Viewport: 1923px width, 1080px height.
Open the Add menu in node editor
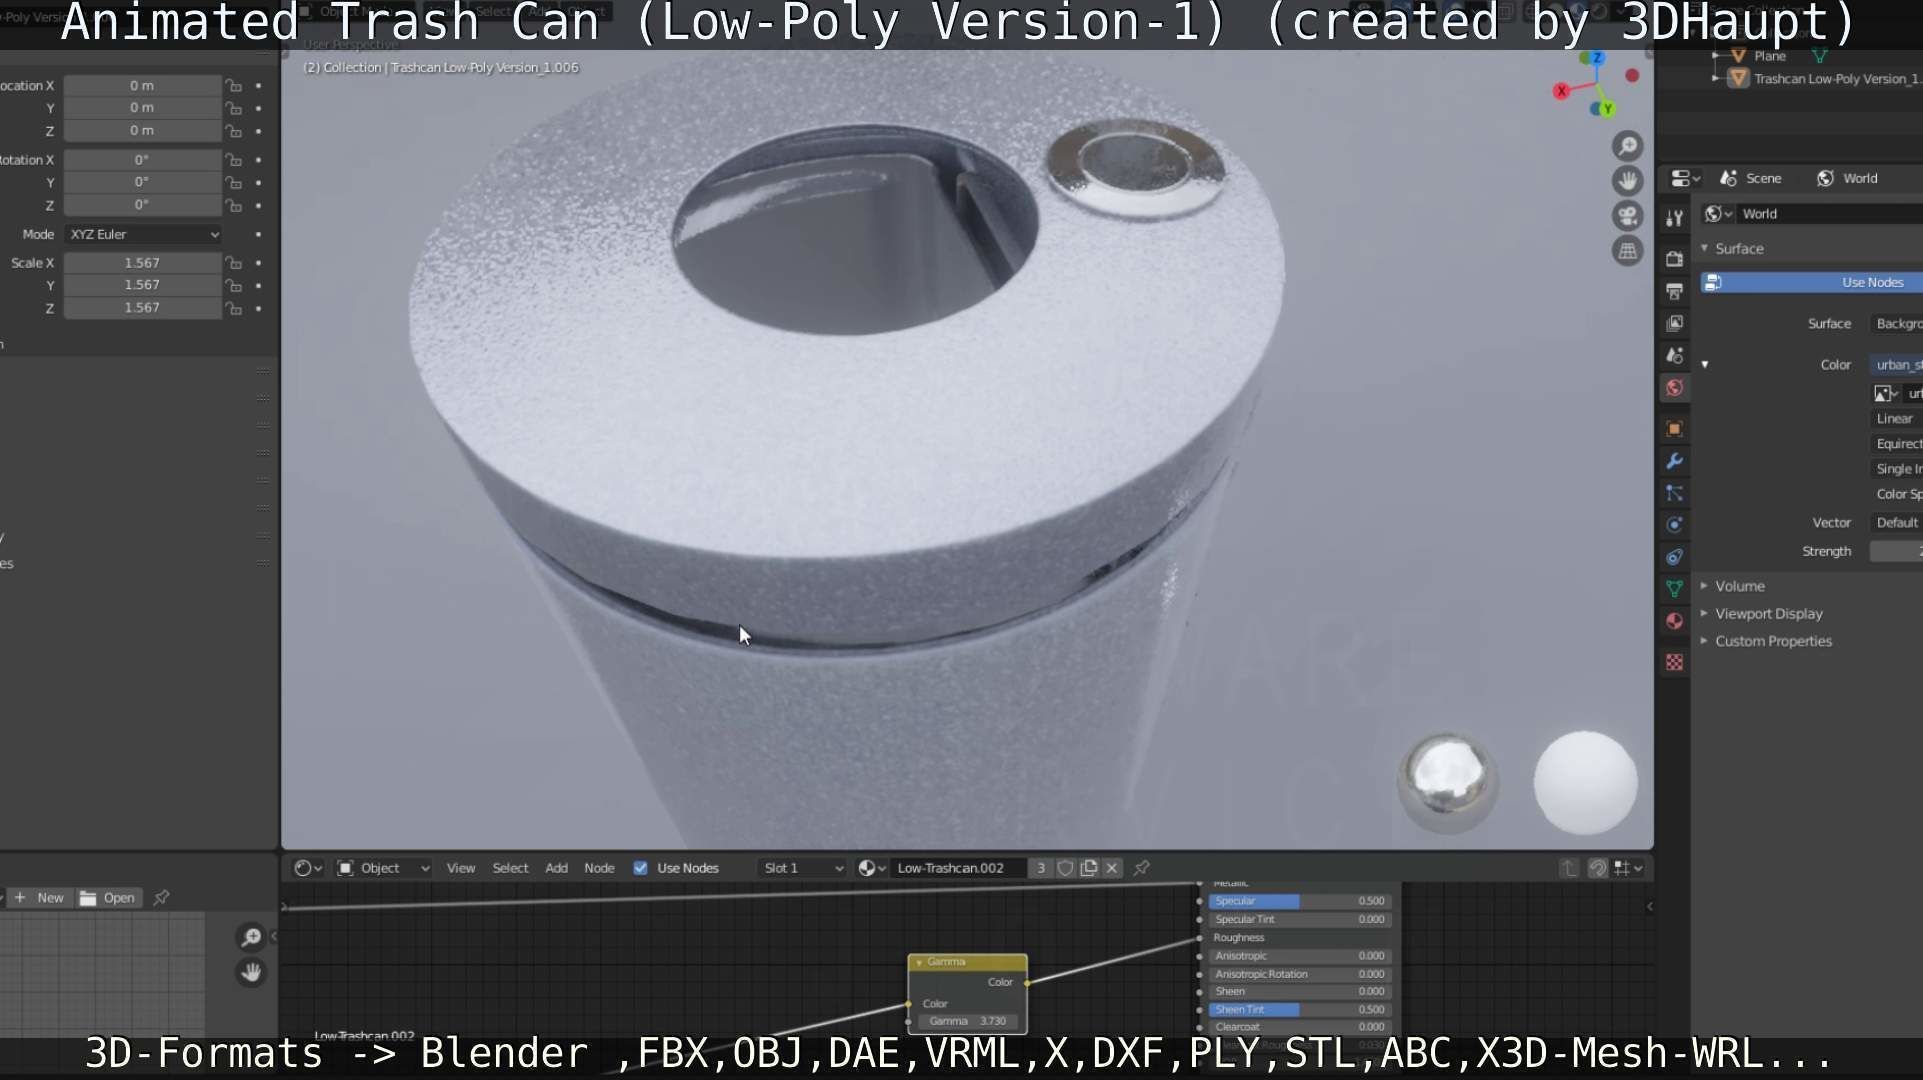coord(556,868)
